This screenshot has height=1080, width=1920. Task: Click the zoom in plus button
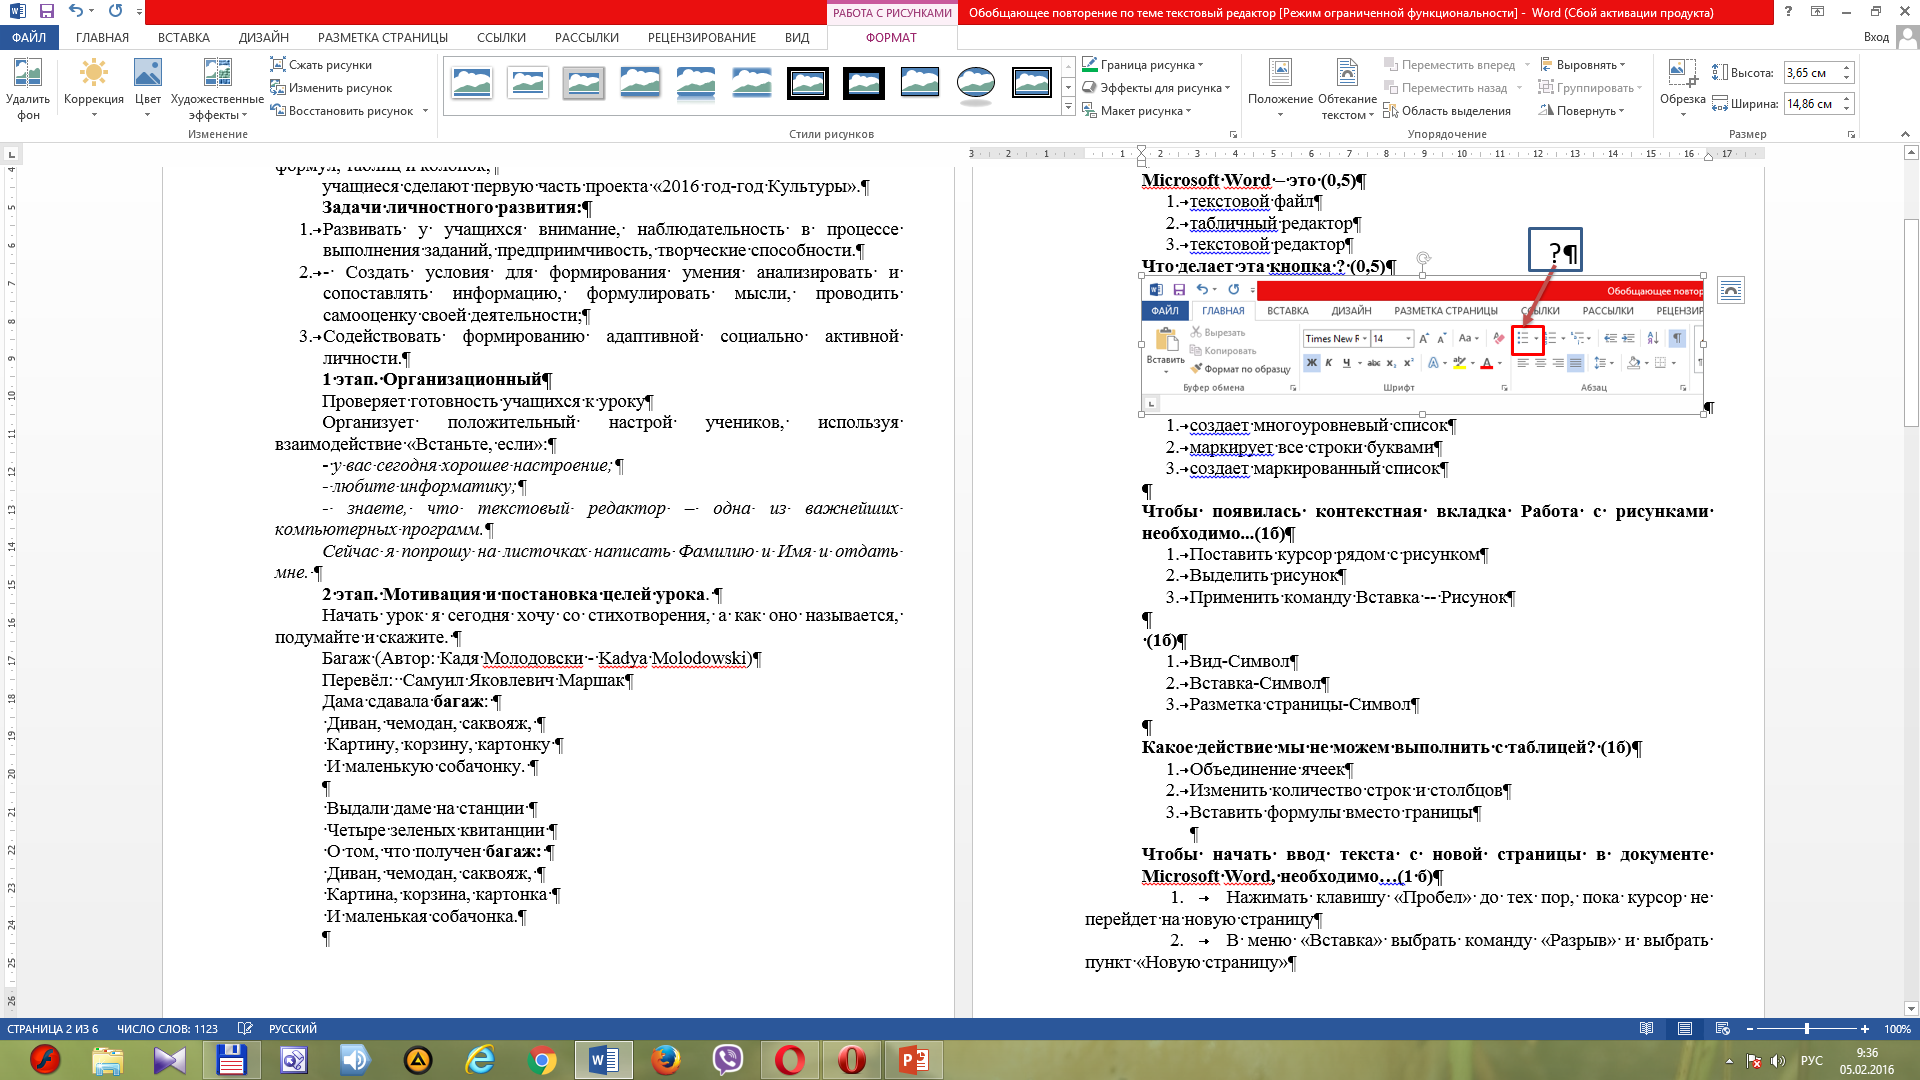1865,1029
